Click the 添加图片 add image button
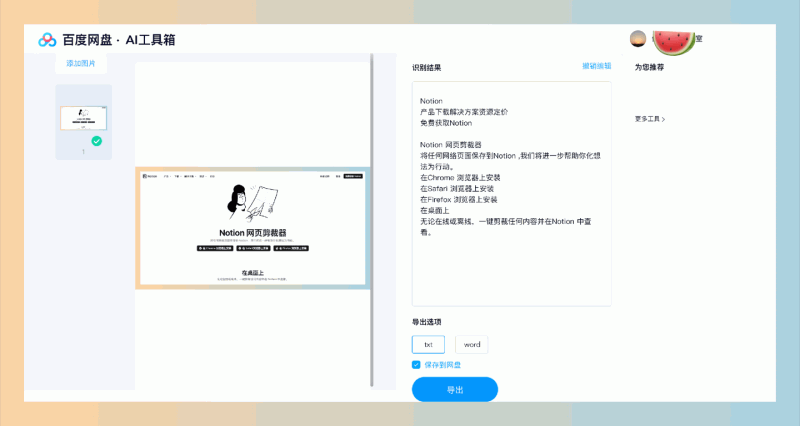This screenshot has height=426, width=800. coord(81,63)
